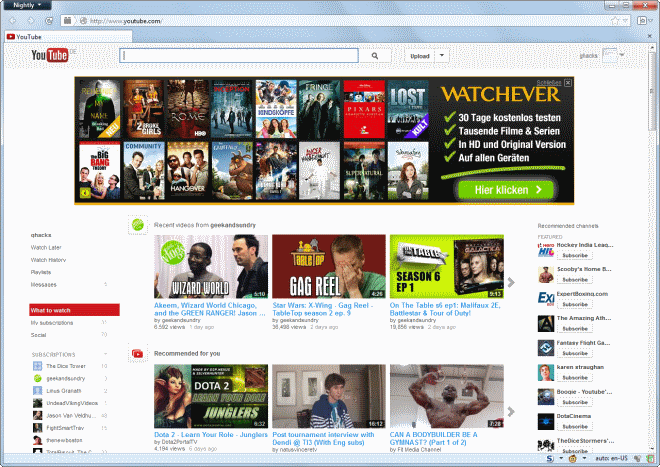Screen dimensions: 660x467
Task: Click the S status bar icon
Action: pos(550,459)
